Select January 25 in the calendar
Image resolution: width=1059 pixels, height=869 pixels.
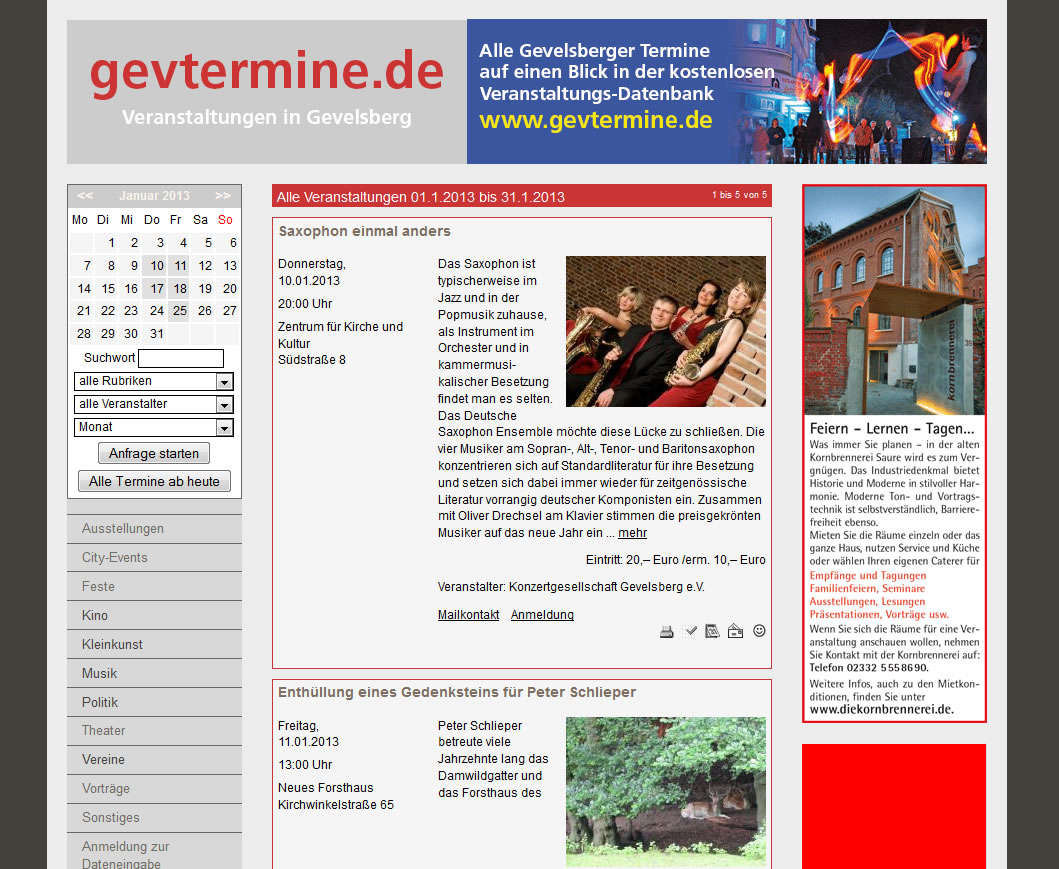[x=180, y=311]
